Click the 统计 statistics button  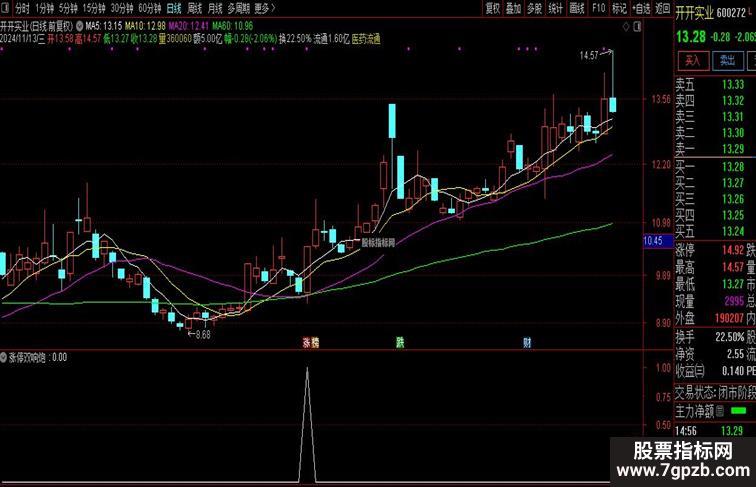pos(556,8)
